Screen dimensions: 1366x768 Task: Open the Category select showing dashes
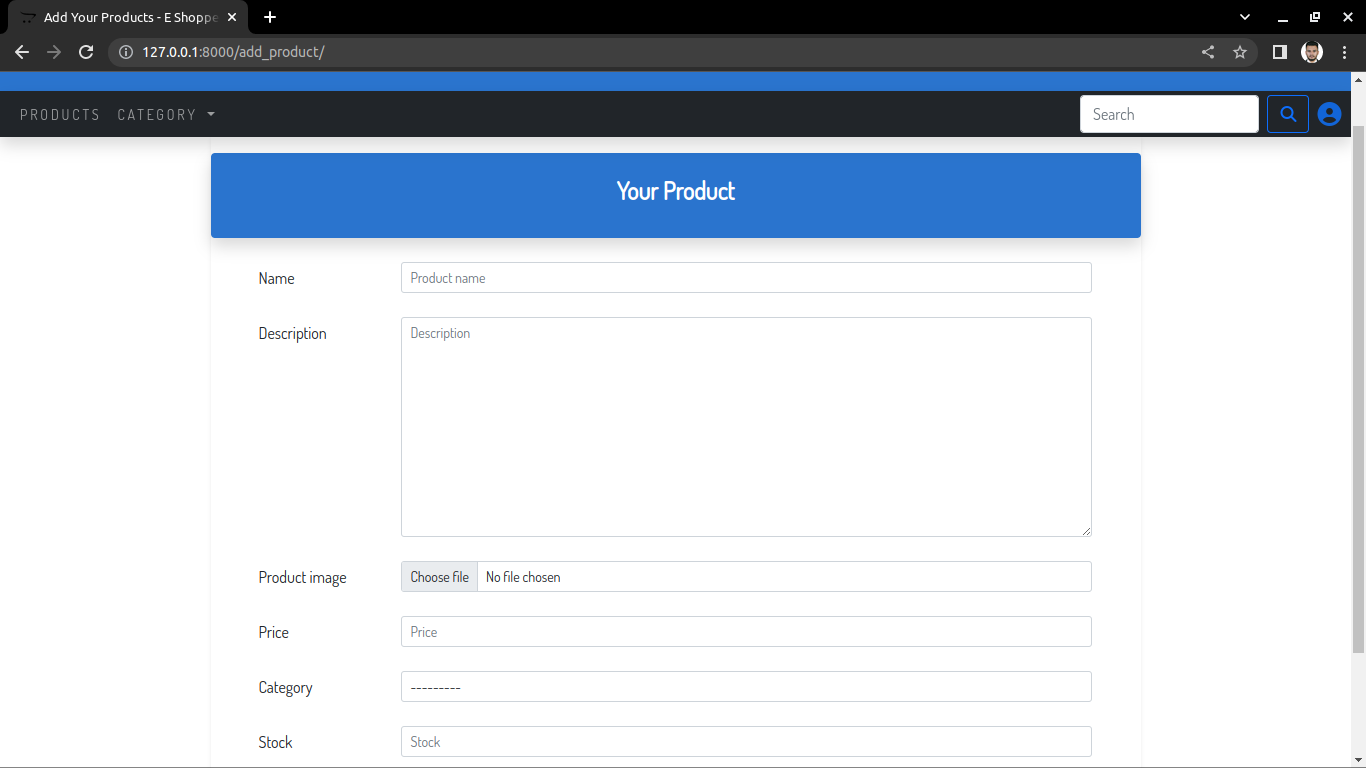(x=746, y=686)
